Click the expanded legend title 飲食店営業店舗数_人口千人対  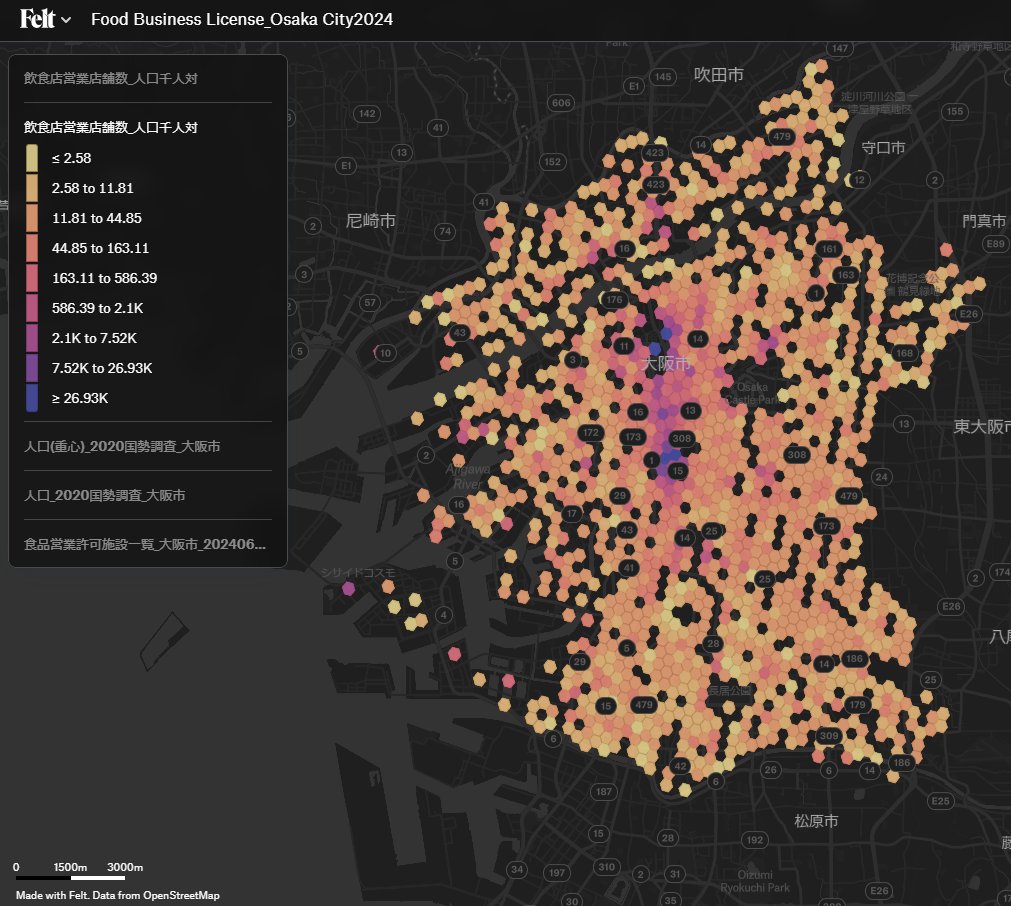click(x=111, y=128)
